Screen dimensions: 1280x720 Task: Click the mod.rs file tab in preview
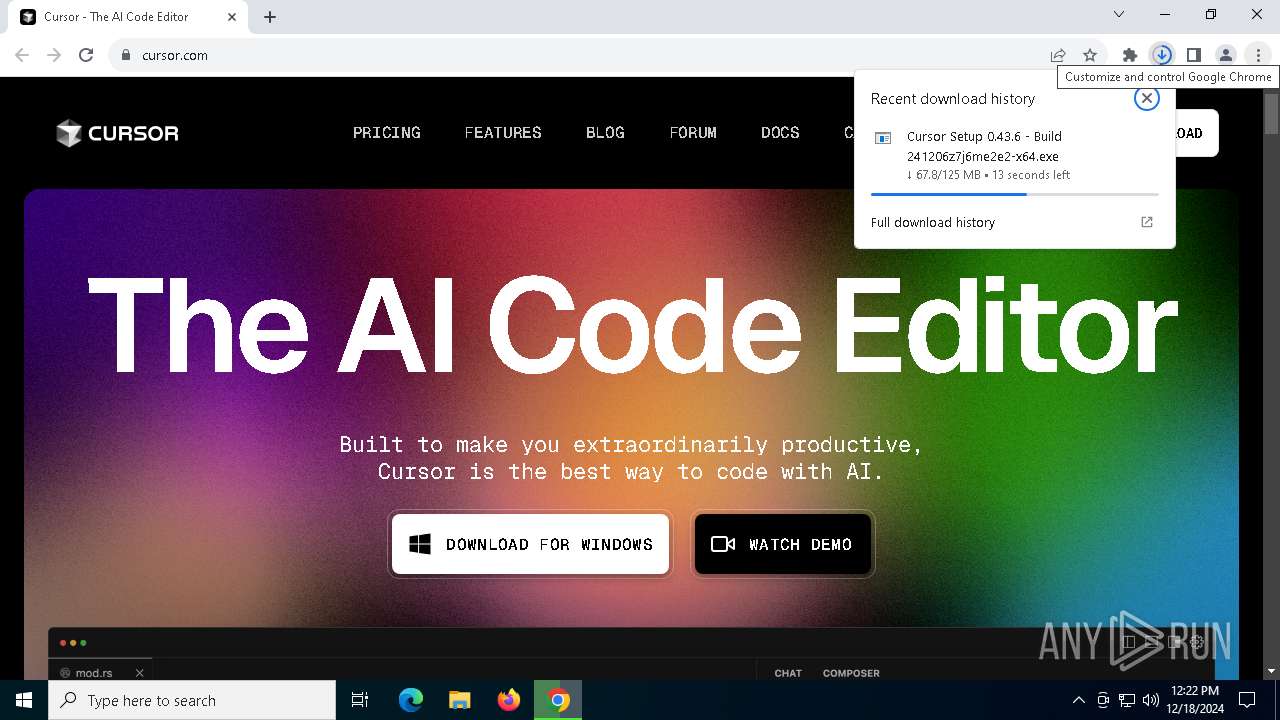click(x=101, y=673)
